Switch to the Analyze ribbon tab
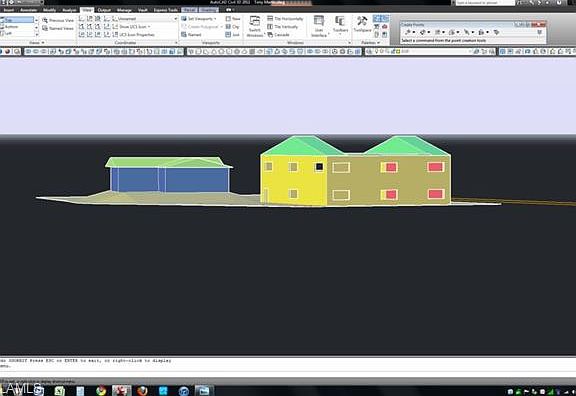The height and width of the screenshot is (396, 576). coord(69,10)
